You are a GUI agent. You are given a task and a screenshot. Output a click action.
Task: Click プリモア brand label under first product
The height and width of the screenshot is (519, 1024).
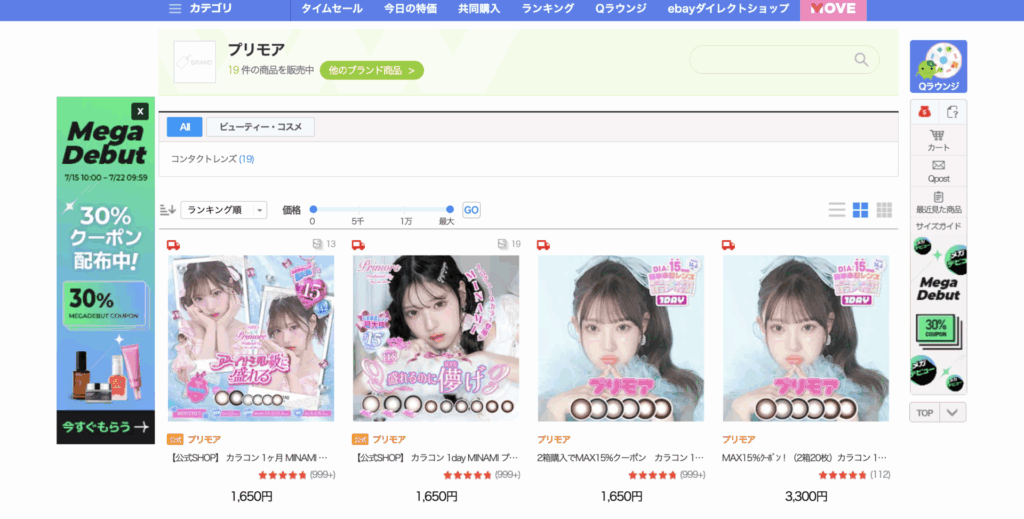point(205,439)
